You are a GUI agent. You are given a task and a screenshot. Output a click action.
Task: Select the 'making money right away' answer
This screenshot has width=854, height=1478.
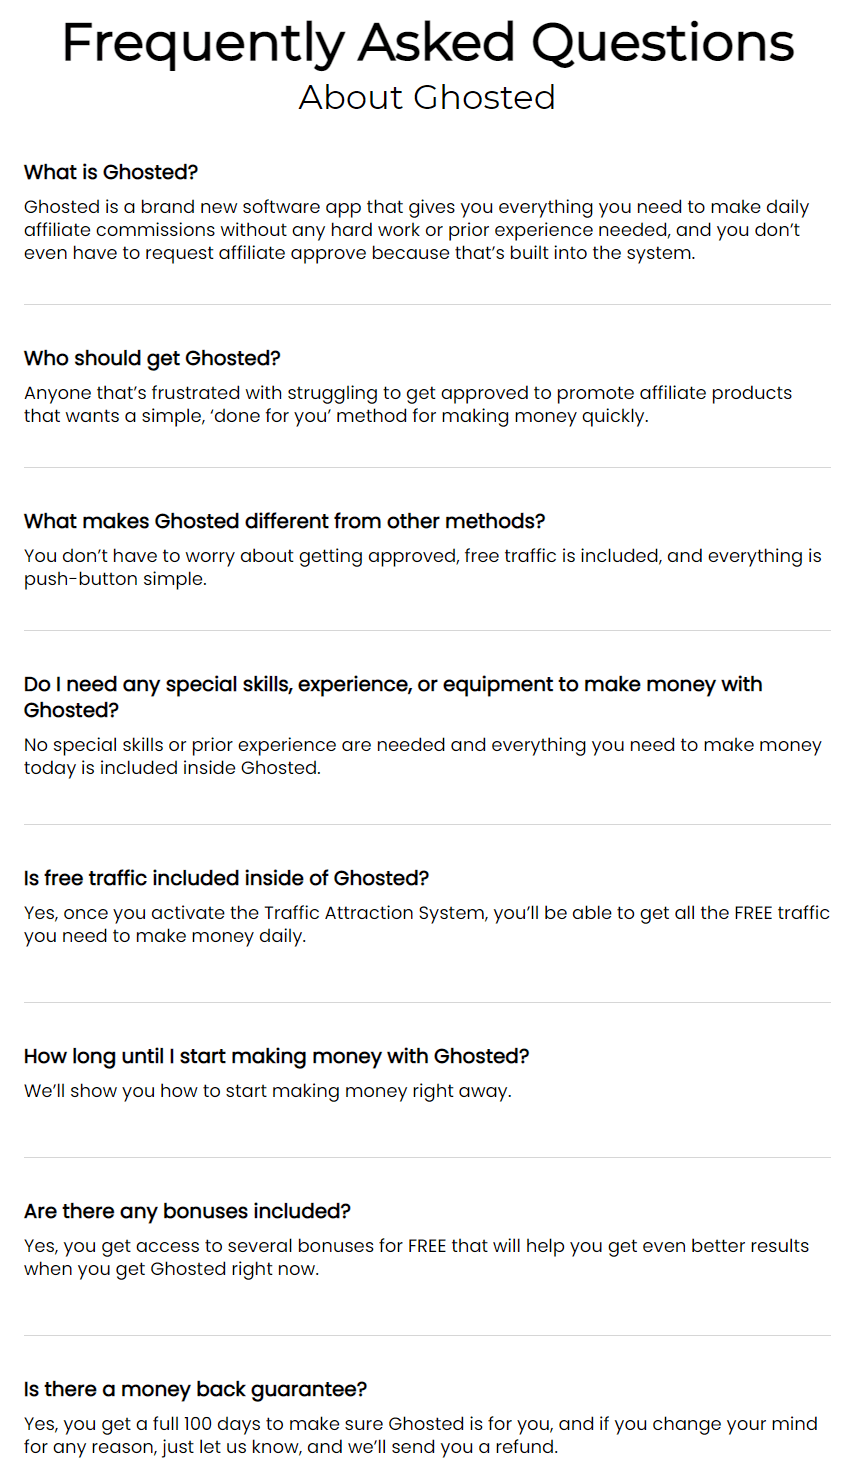pyautogui.click(x=268, y=1091)
